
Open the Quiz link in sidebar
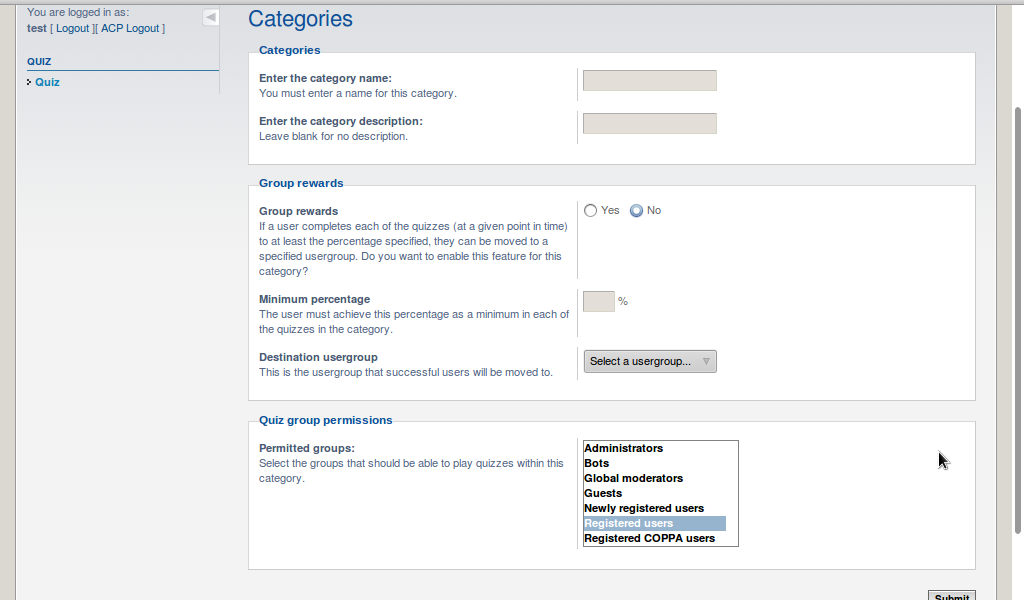47,82
